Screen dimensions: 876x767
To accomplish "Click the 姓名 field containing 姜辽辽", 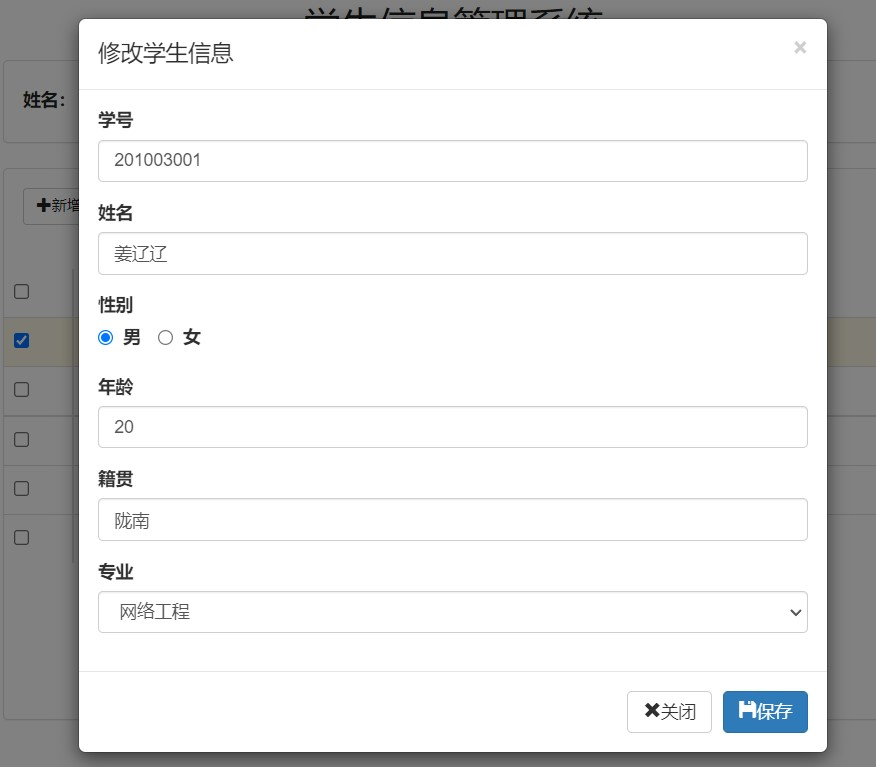I will [452, 254].
